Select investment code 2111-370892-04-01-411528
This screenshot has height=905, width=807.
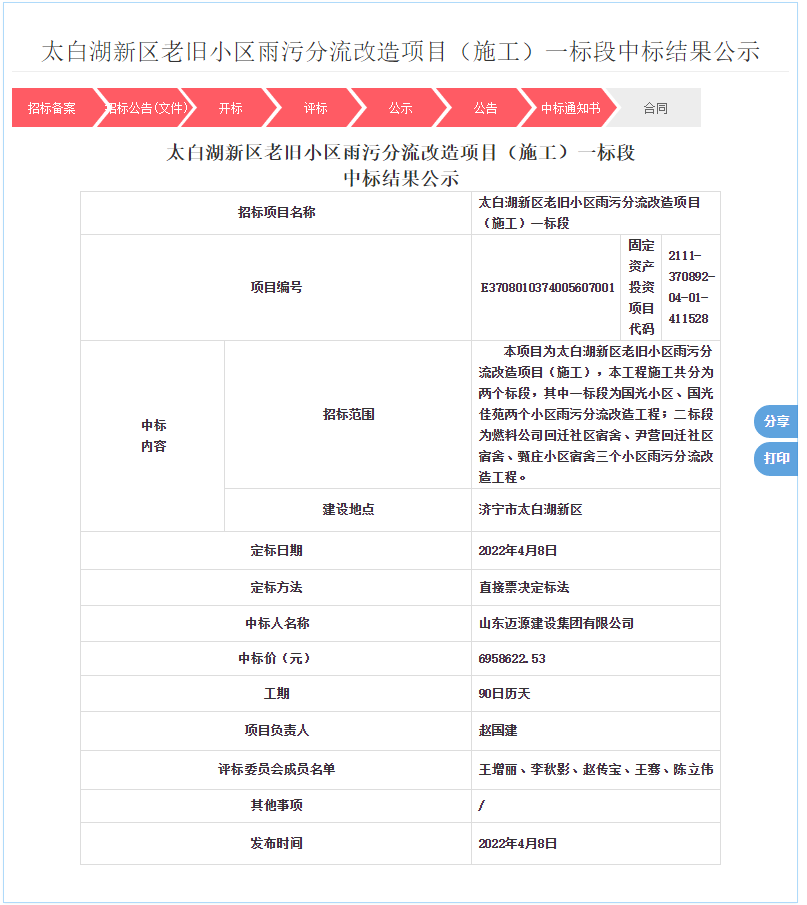691,287
